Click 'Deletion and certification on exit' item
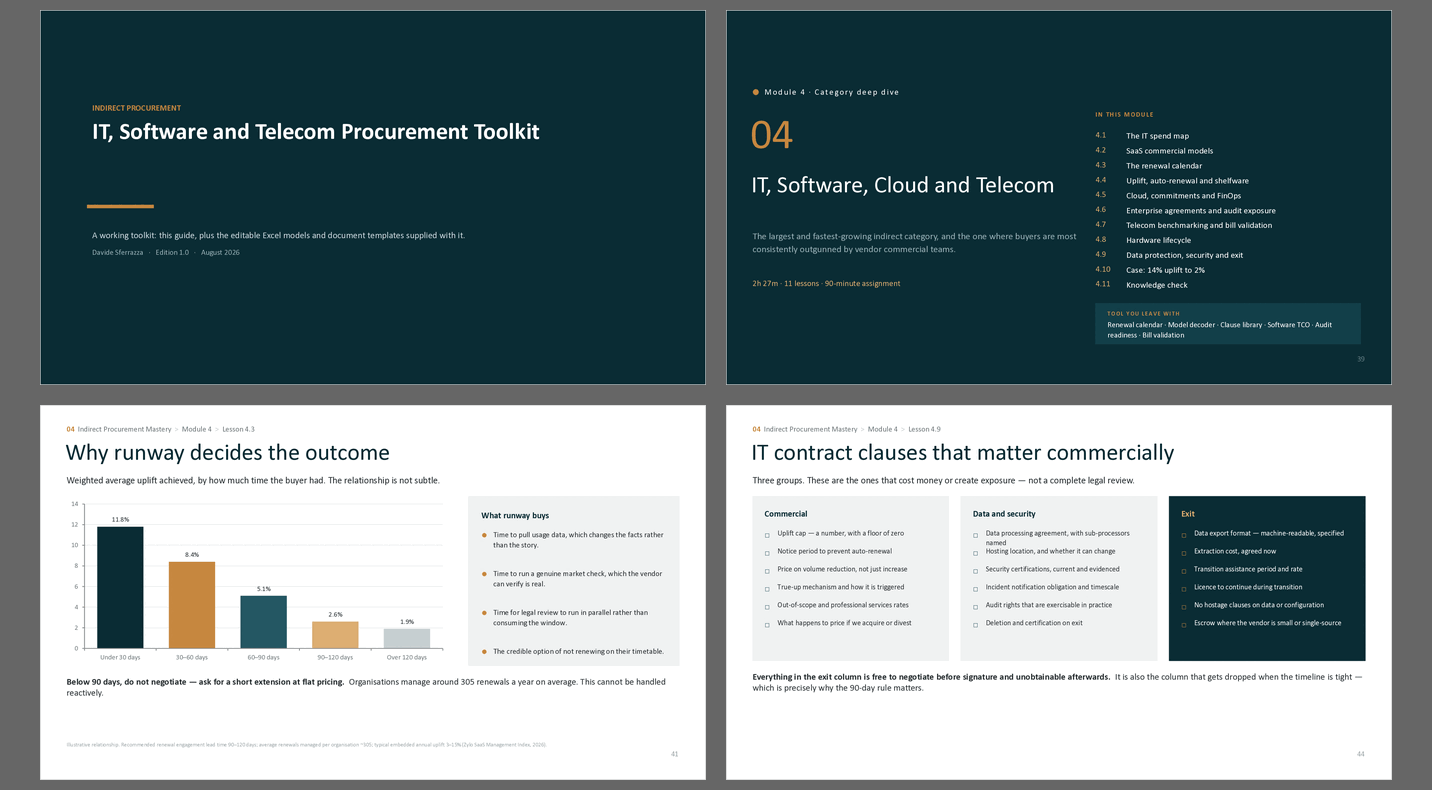This screenshot has height=790, width=1432. pyautogui.click(x=1034, y=623)
